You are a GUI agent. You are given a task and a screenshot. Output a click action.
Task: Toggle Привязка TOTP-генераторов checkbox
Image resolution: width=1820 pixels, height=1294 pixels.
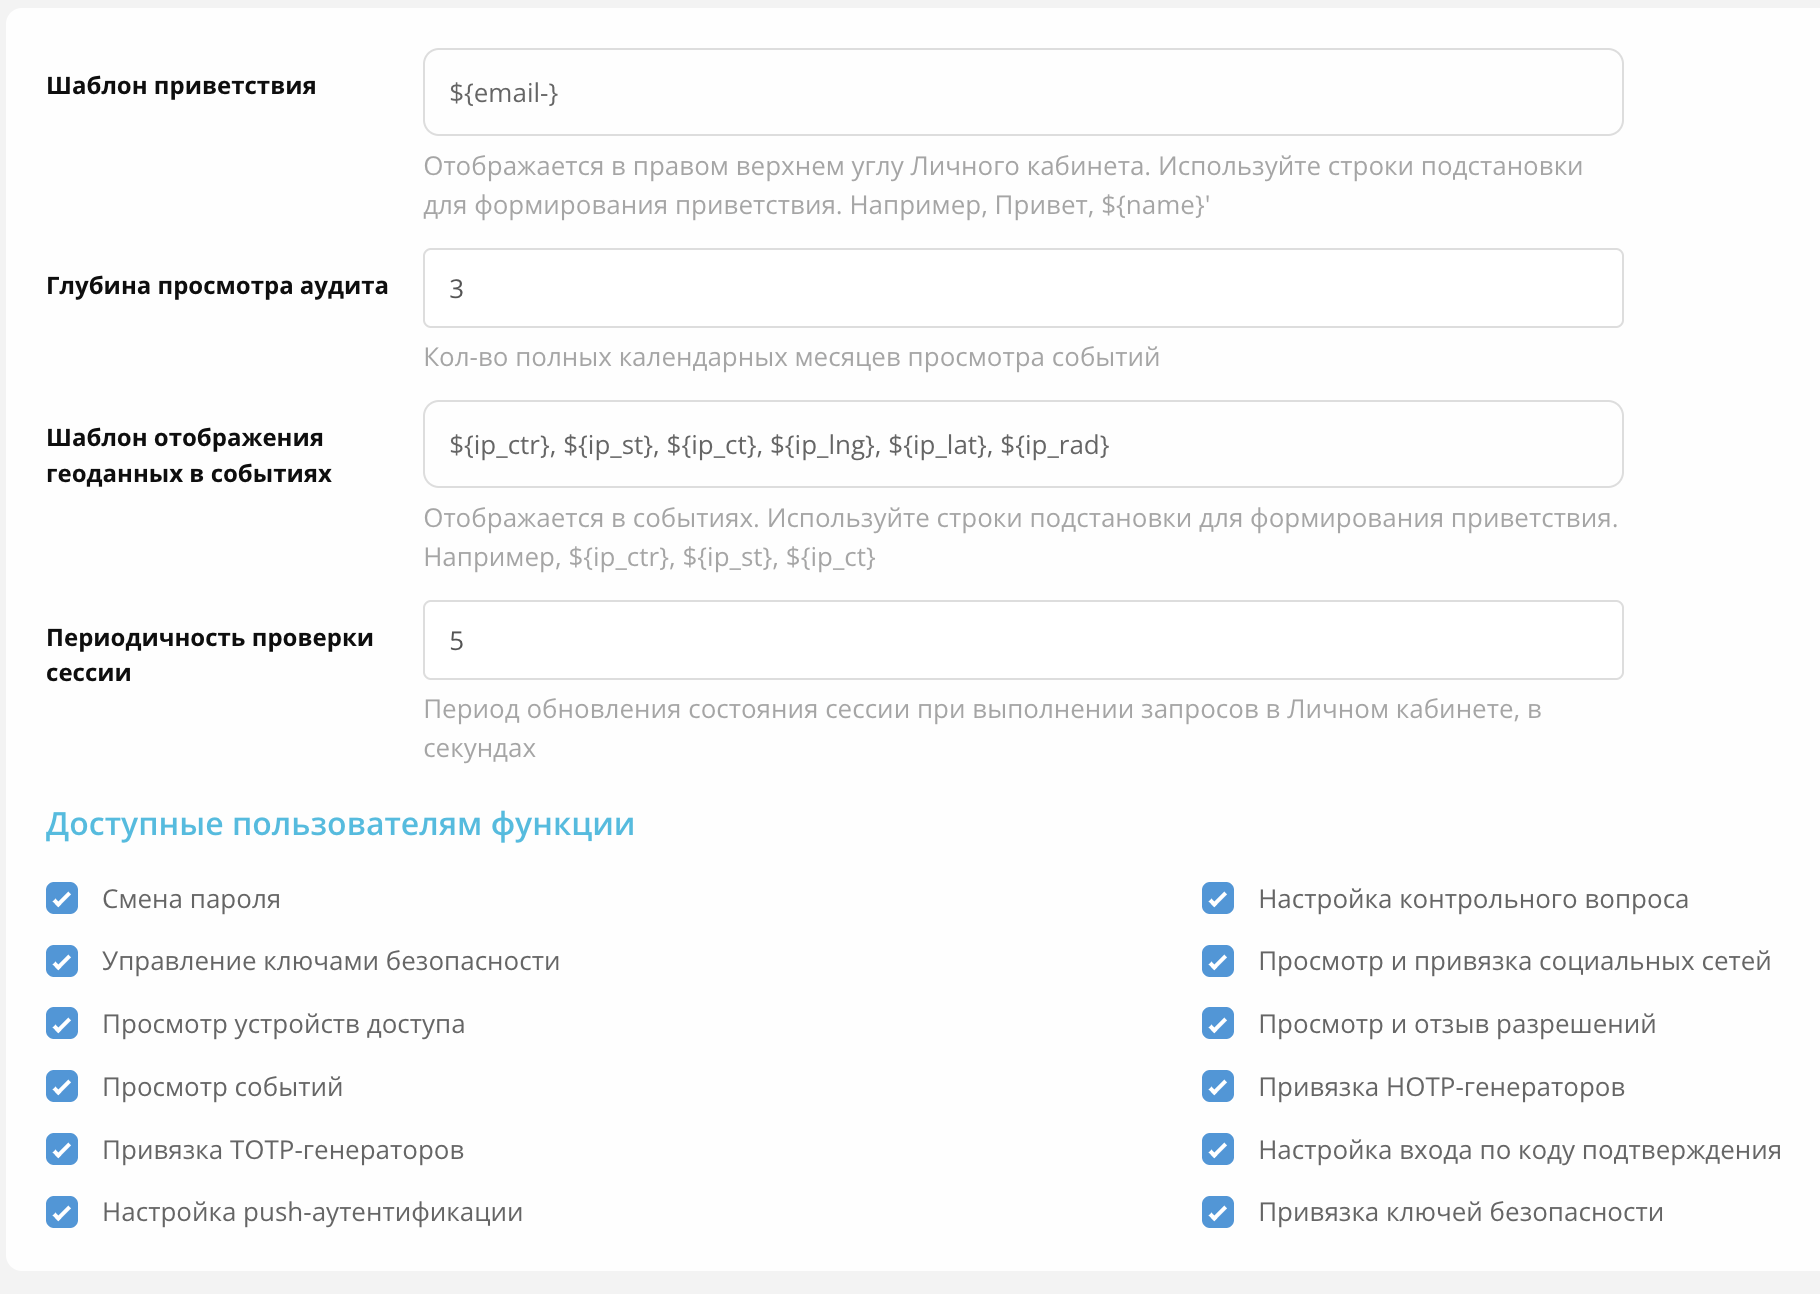click(62, 1150)
